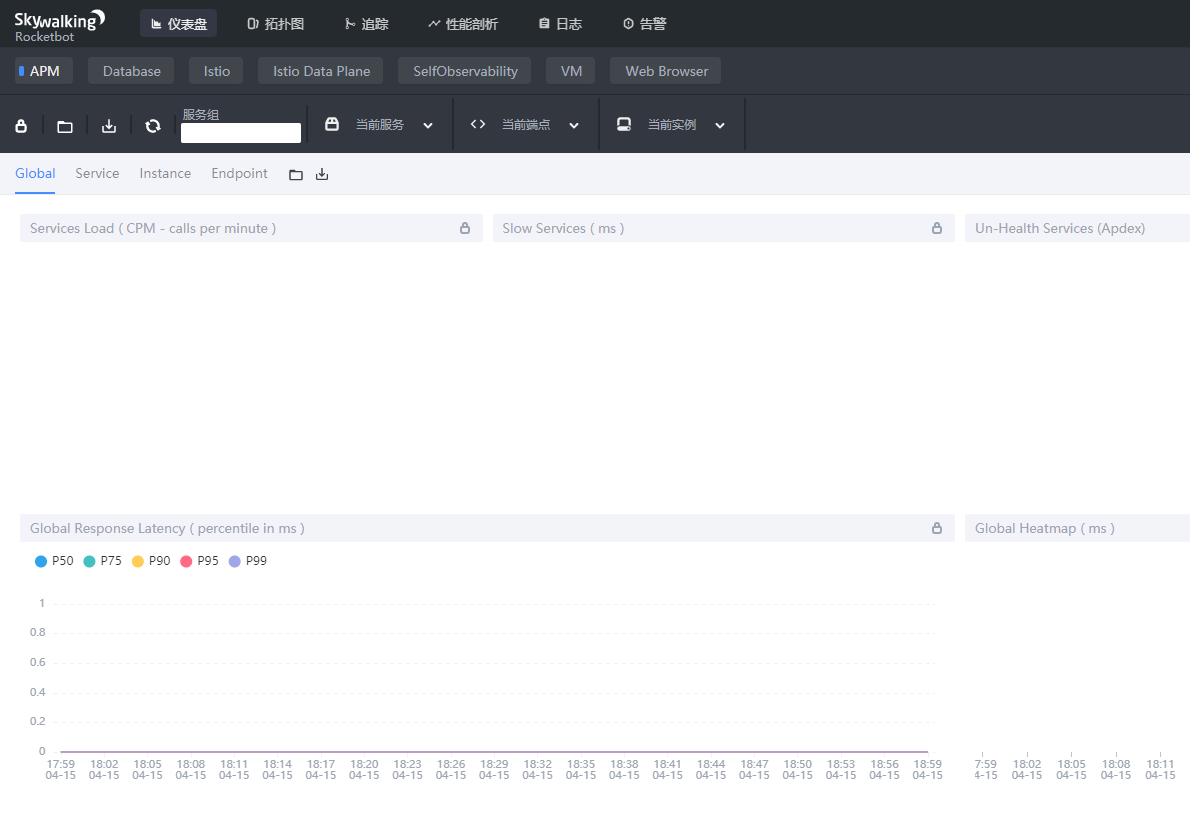Screen dimensions: 1190x839
Task: Open the 当前端点 endpoint dropdown
Action: [x=574, y=124]
